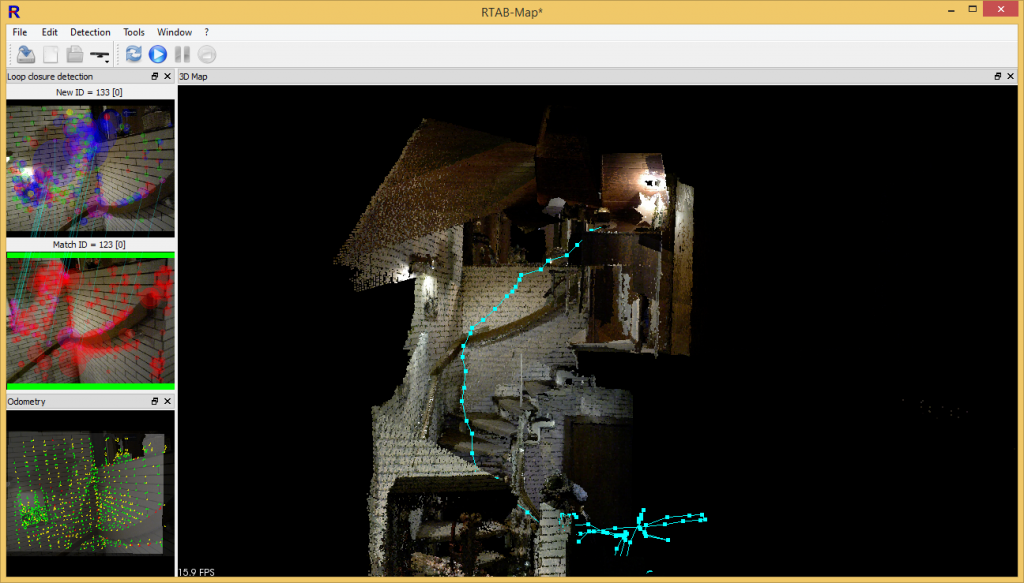Click the refresh/reset cache toolbar icon

[x=133, y=54]
